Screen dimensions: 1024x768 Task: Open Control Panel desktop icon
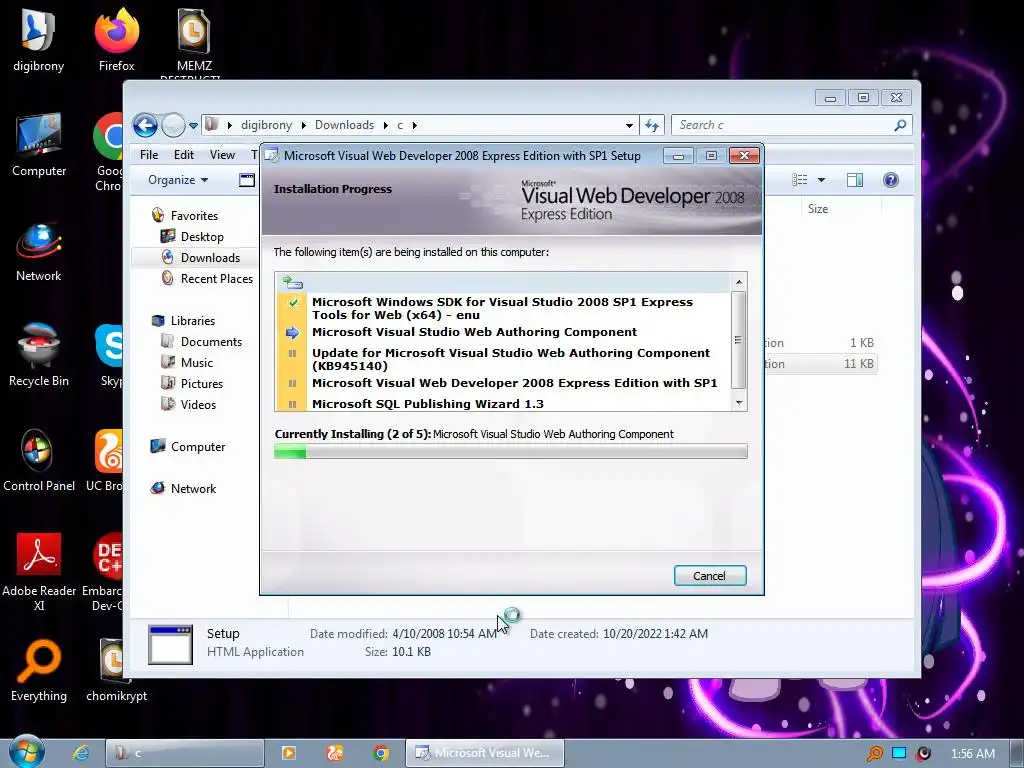[x=39, y=460]
